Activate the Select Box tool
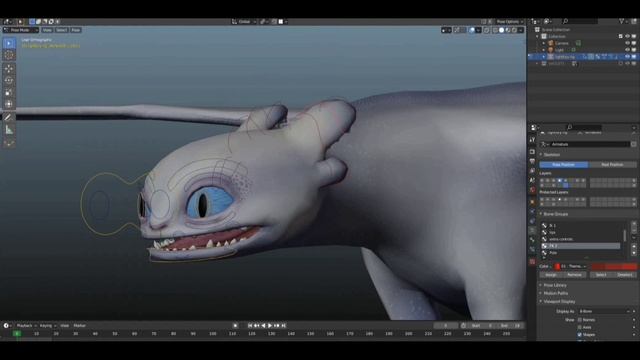This screenshot has width=640, height=360. (9, 43)
